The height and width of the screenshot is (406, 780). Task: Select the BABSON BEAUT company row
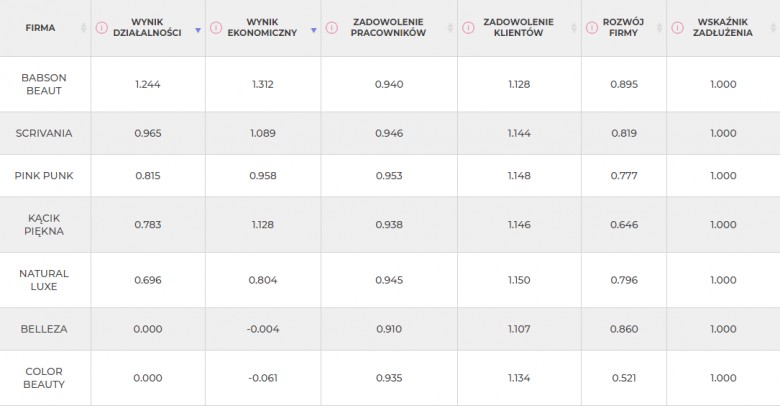coord(390,84)
